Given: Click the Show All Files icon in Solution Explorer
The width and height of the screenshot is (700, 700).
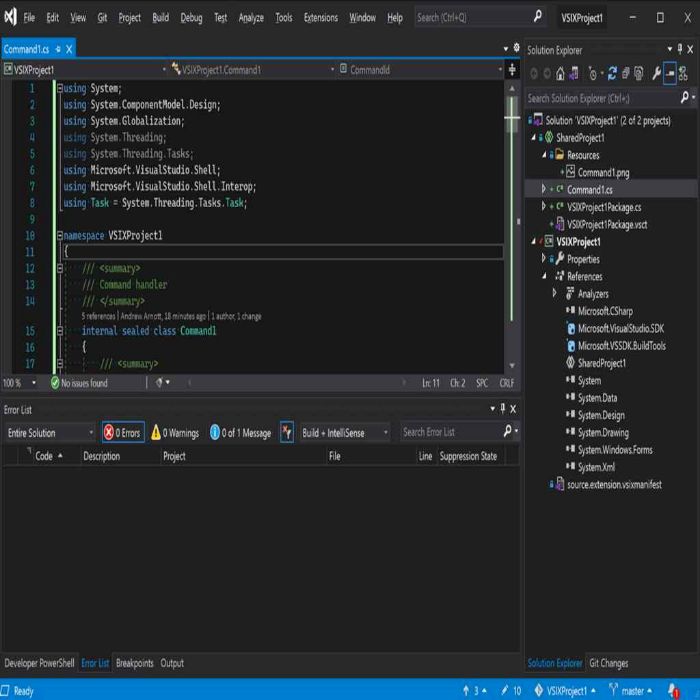Looking at the screenshot, I should (x=639, y=74).
